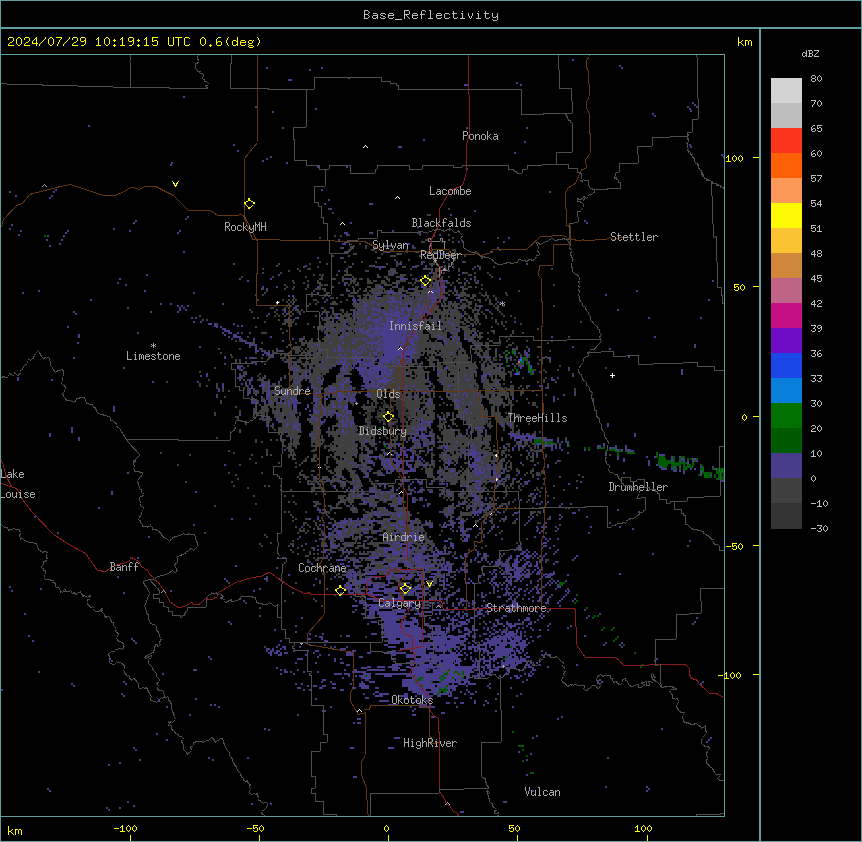The image size is (862, 842).
Task: Select the Cochrane label
Action: [322, 568]
